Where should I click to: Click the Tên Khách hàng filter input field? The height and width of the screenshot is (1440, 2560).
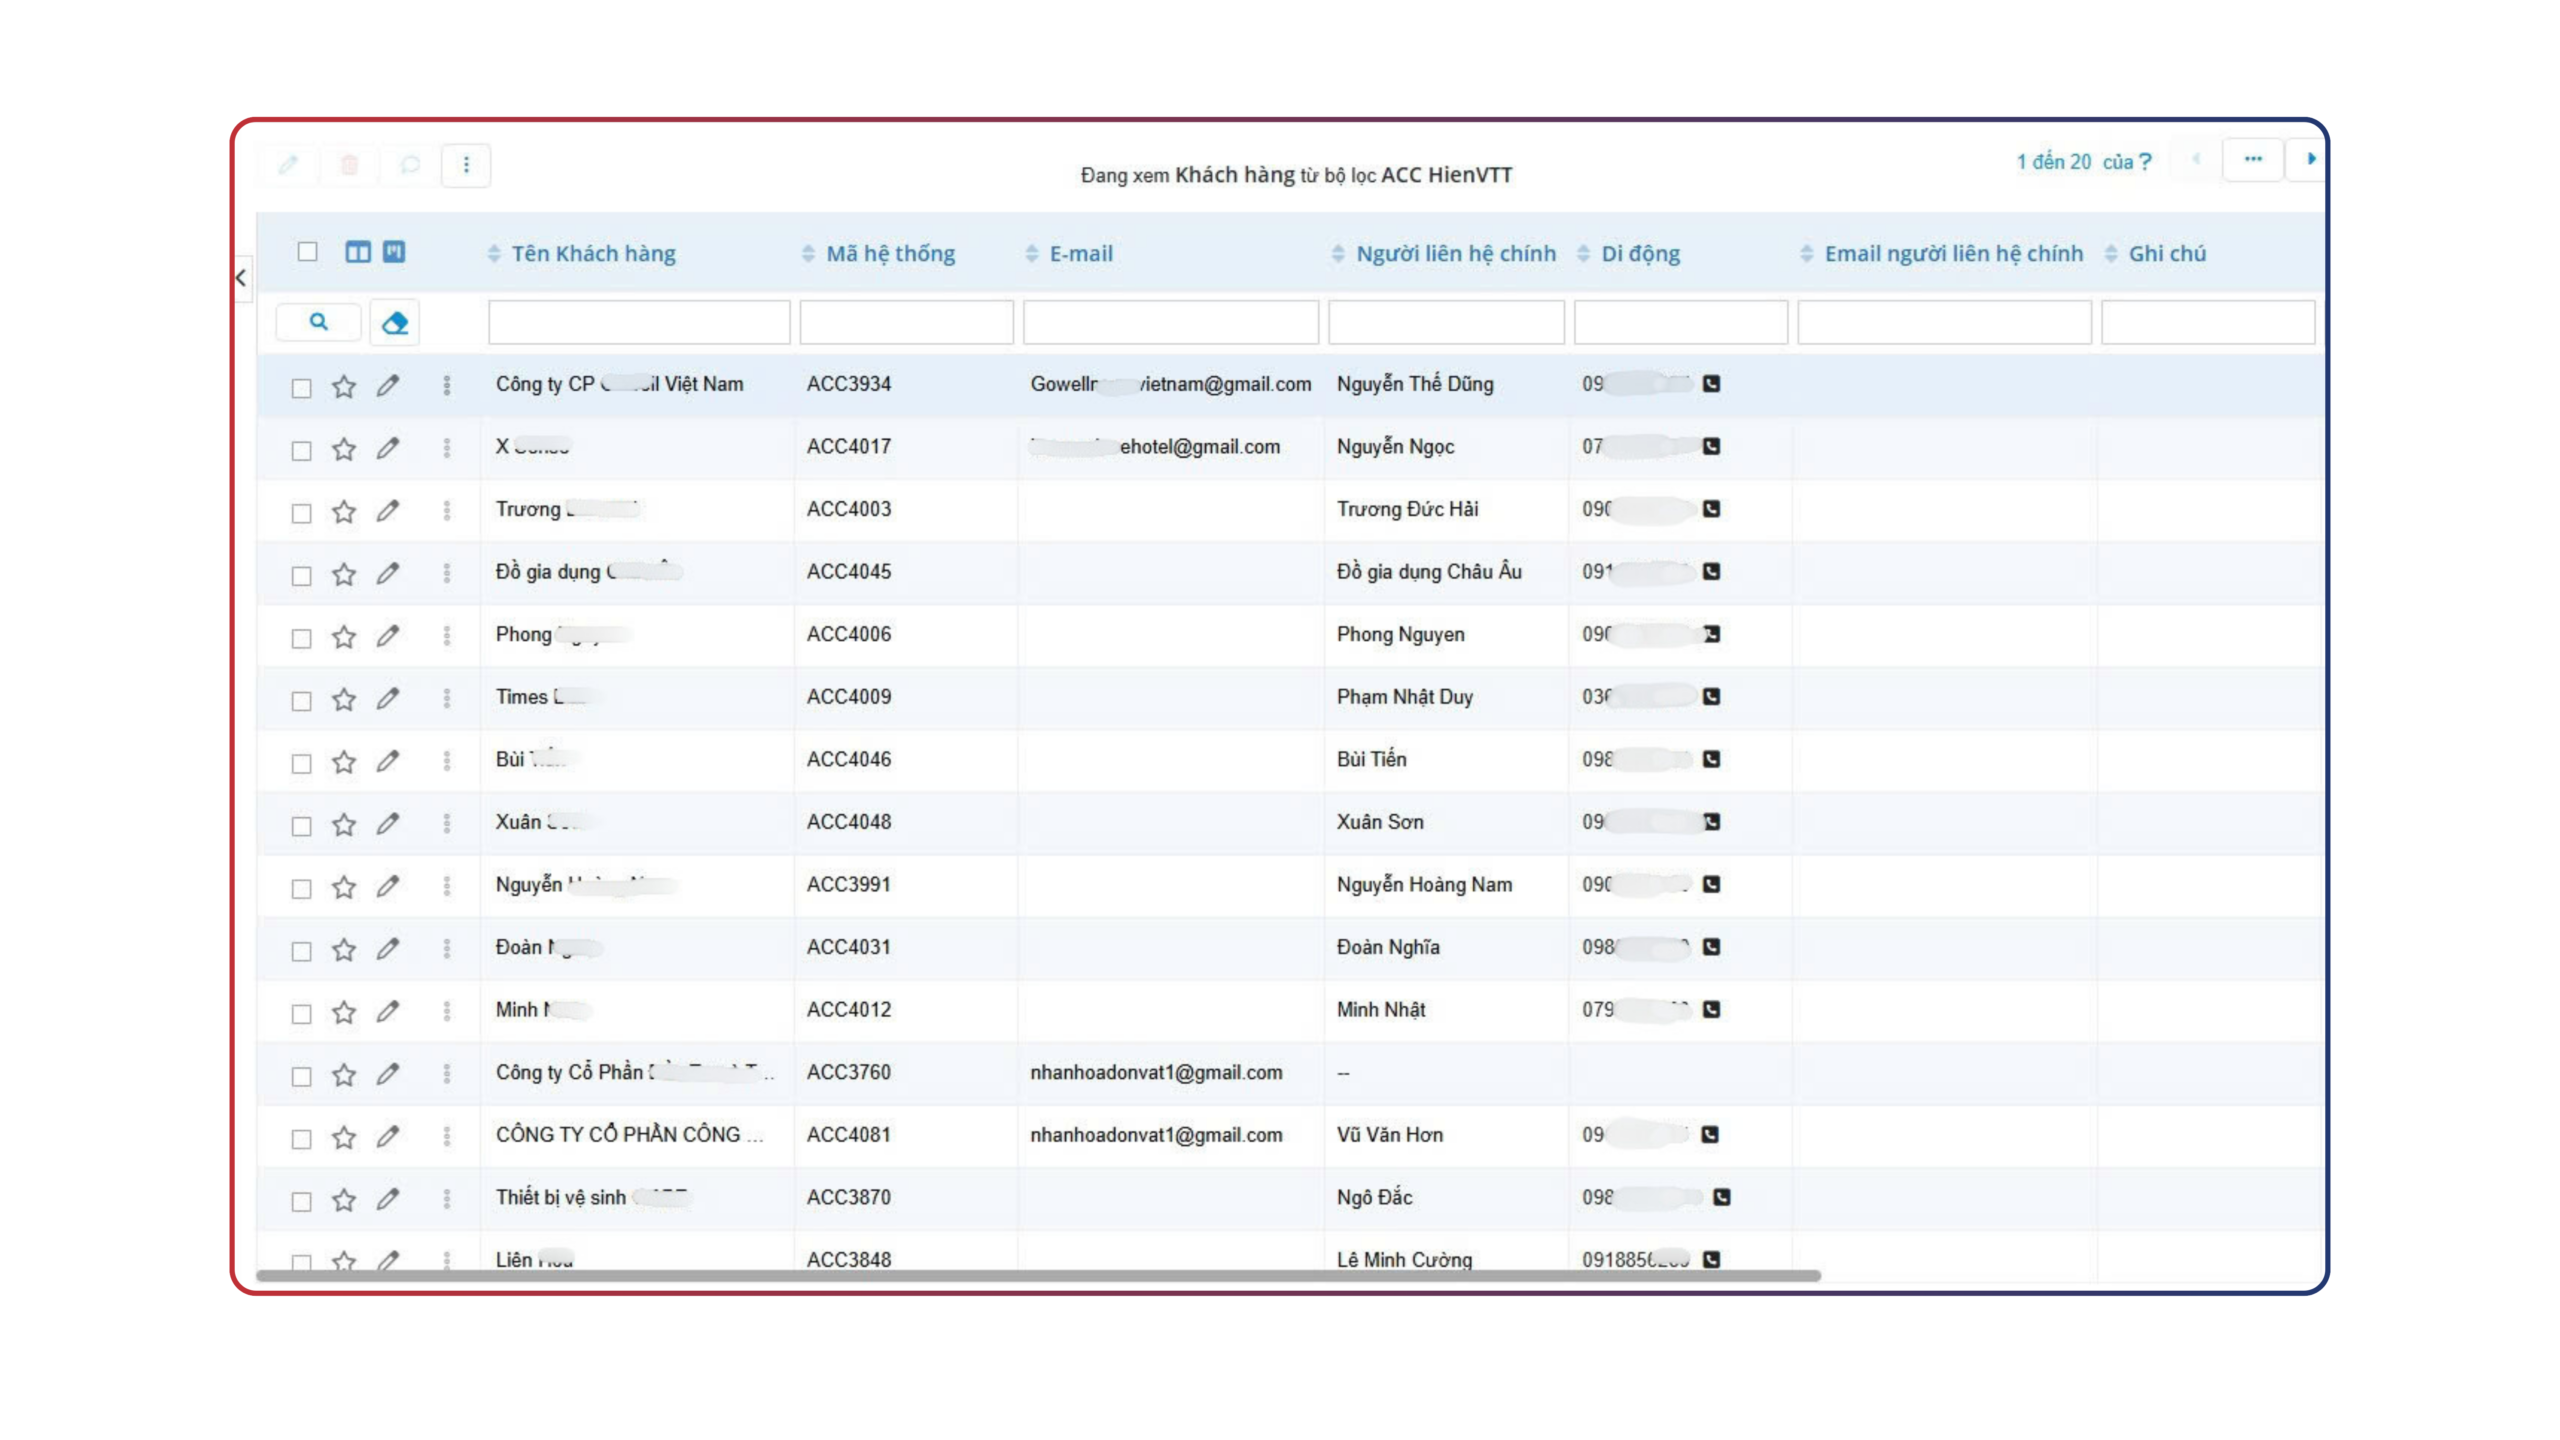pos(638,322)
